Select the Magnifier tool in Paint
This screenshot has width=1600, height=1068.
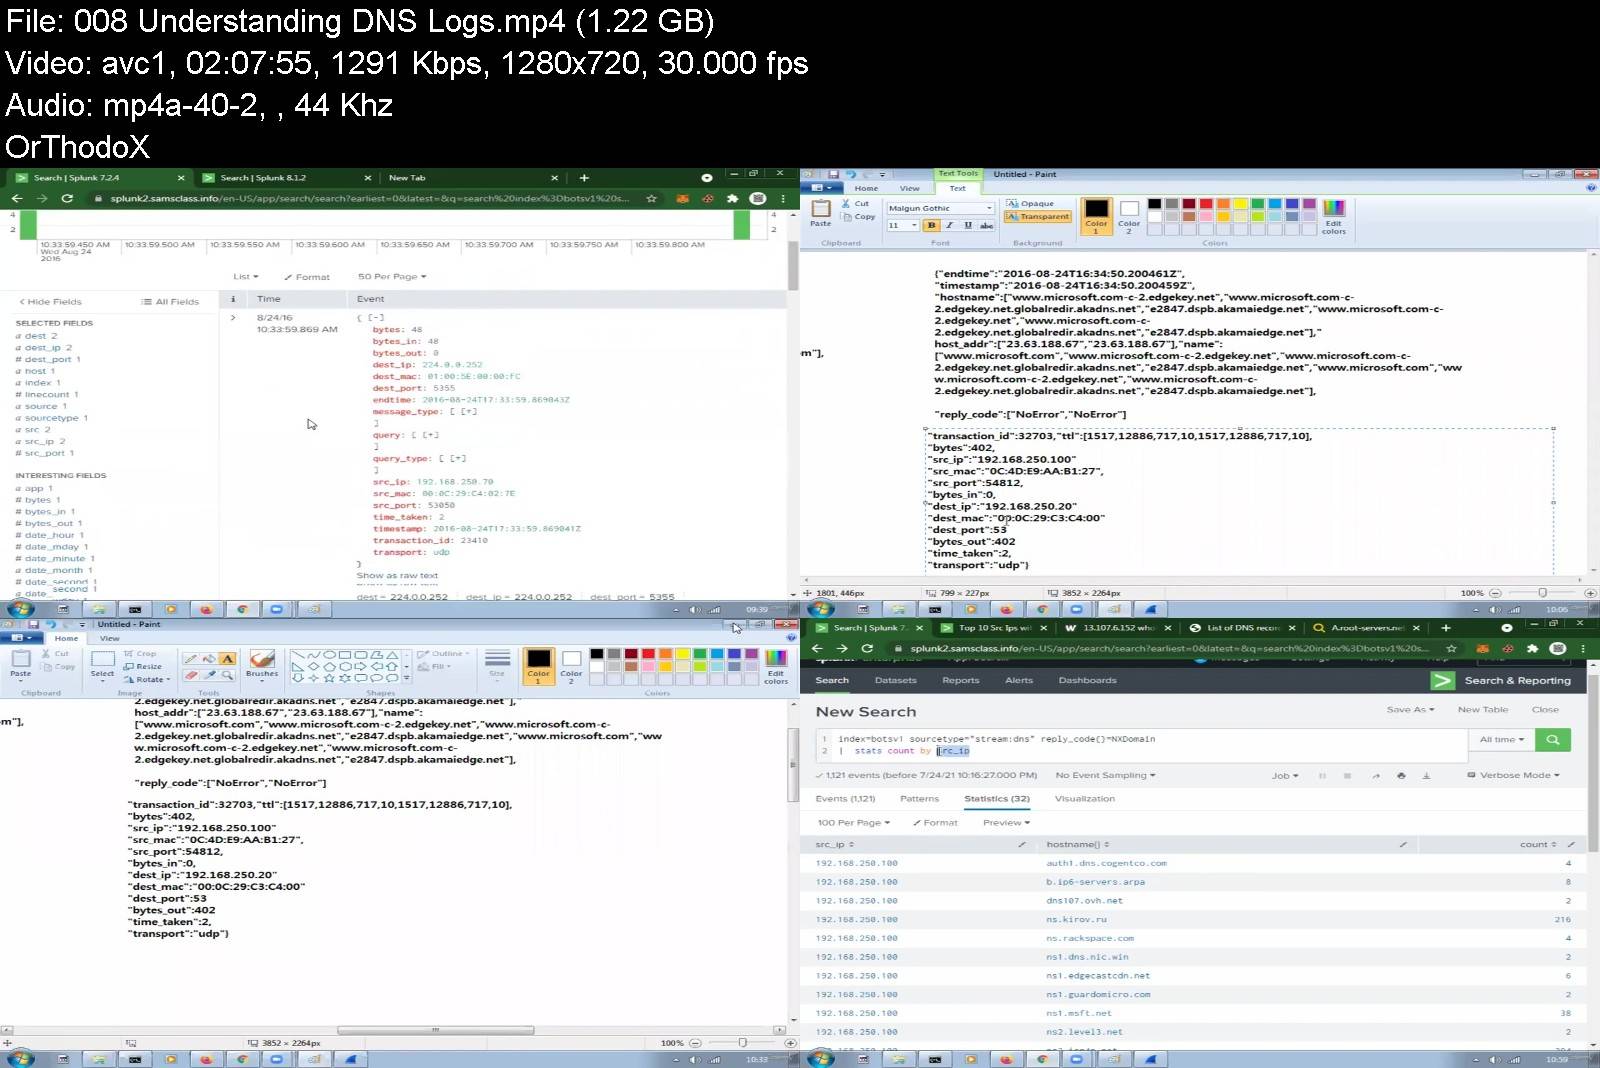227,675
